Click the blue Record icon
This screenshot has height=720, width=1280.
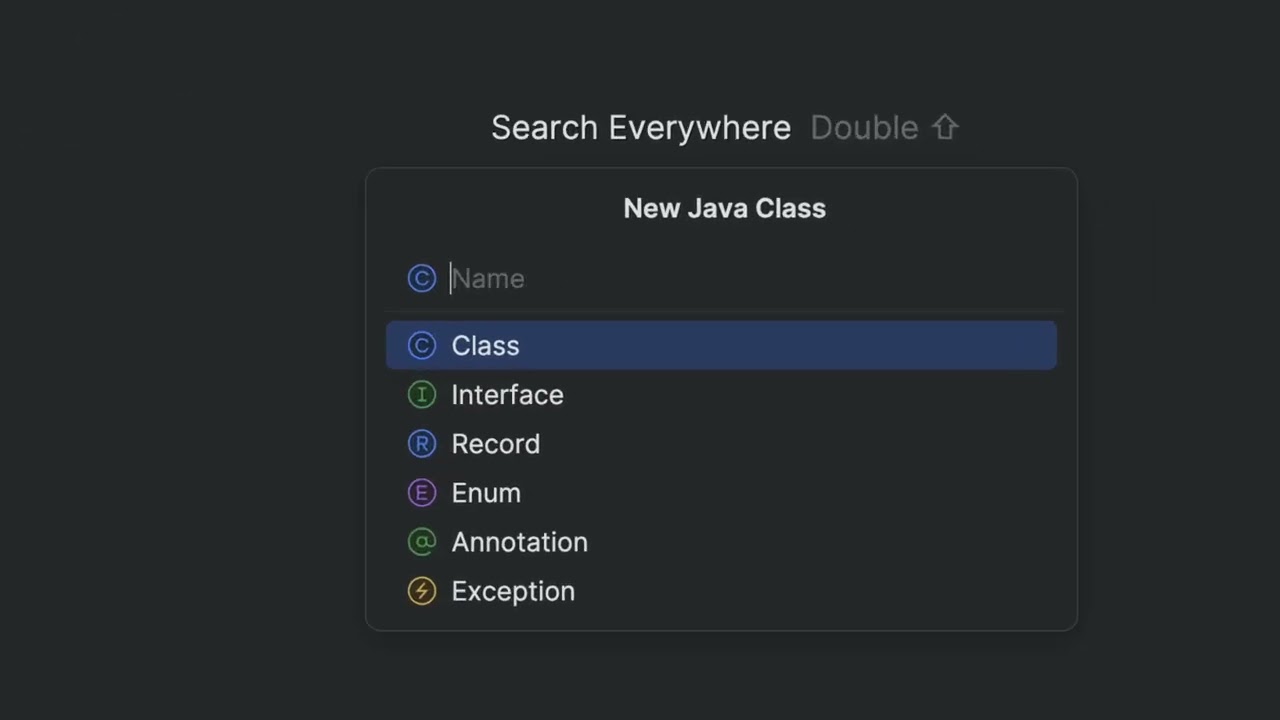pos(422,444)
